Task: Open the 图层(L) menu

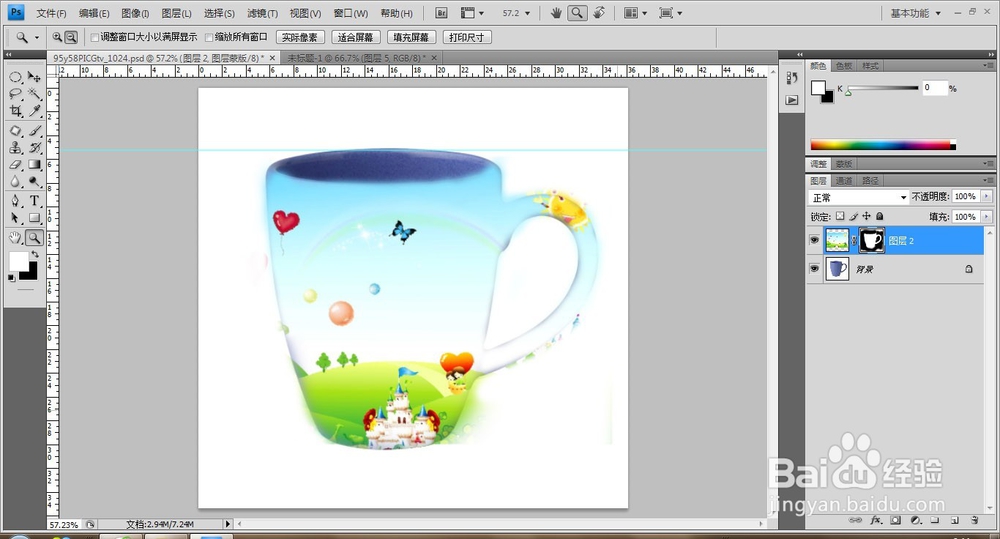Action: coord(177,13)
